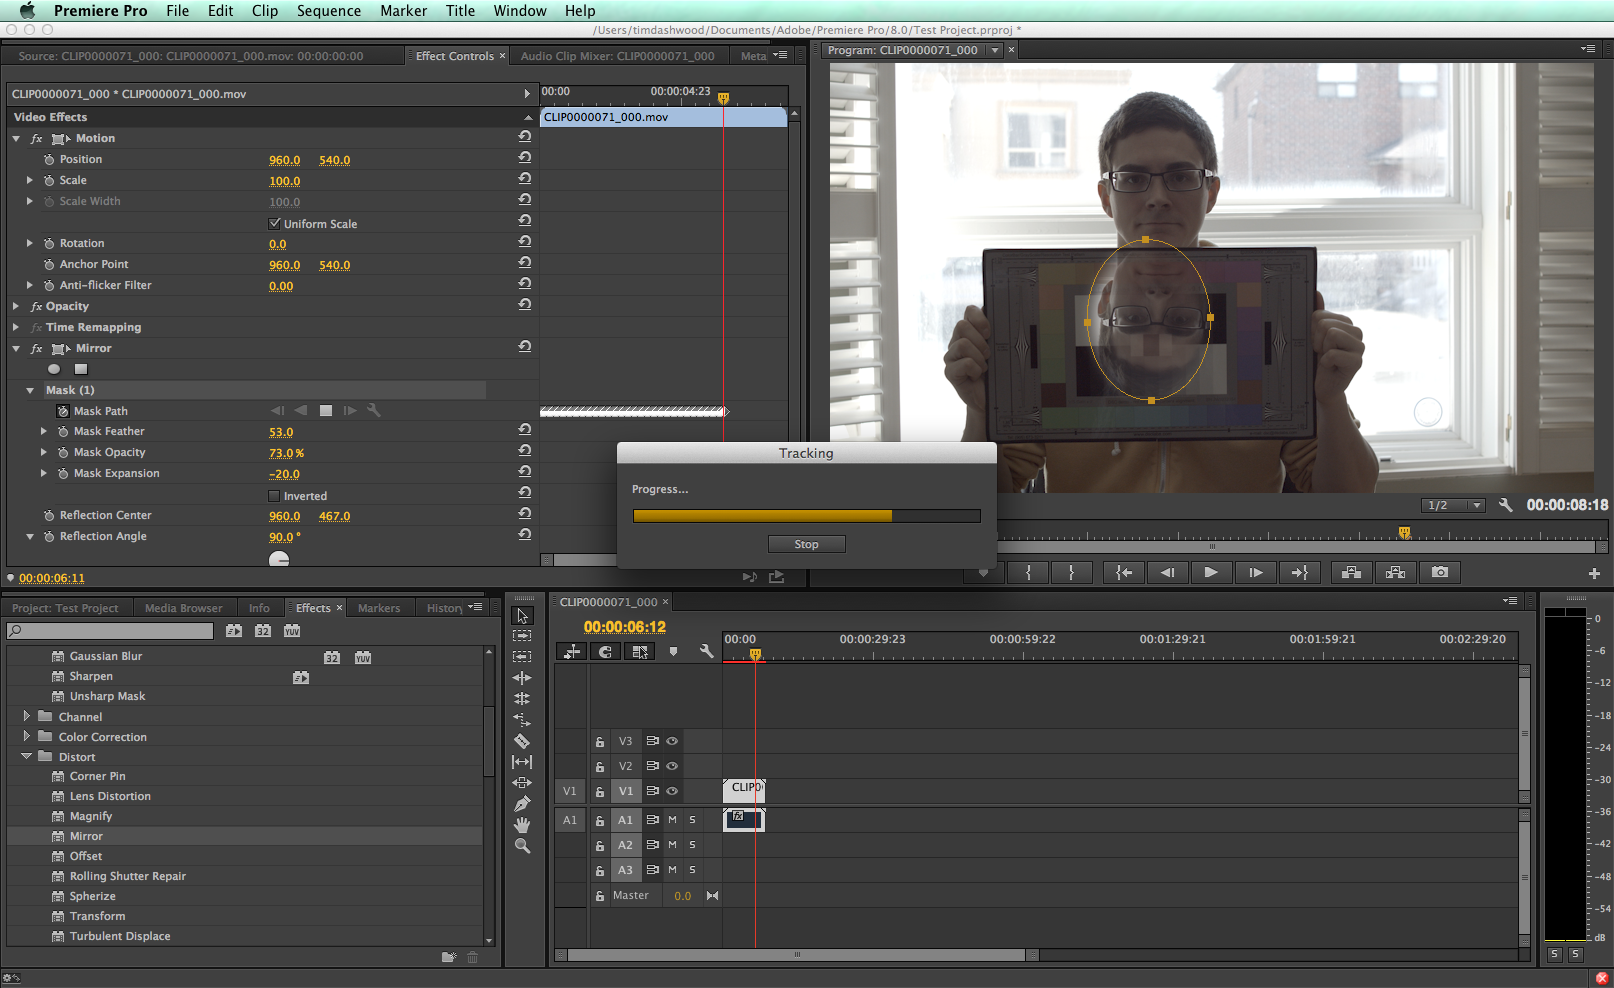Click the ellipse mask shape under Mirror

click(x=54, y=369)
